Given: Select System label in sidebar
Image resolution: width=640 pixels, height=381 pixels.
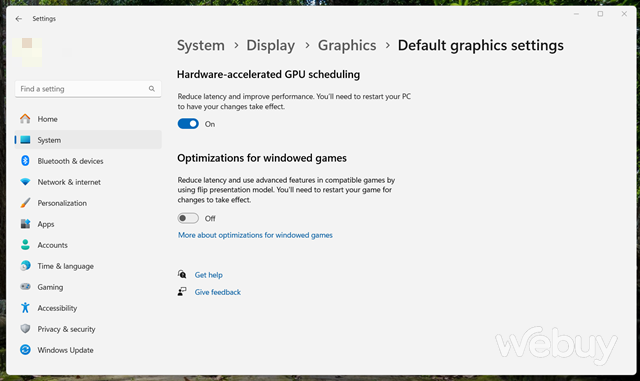Looking at the screenshot, I should tap(49, 140).
